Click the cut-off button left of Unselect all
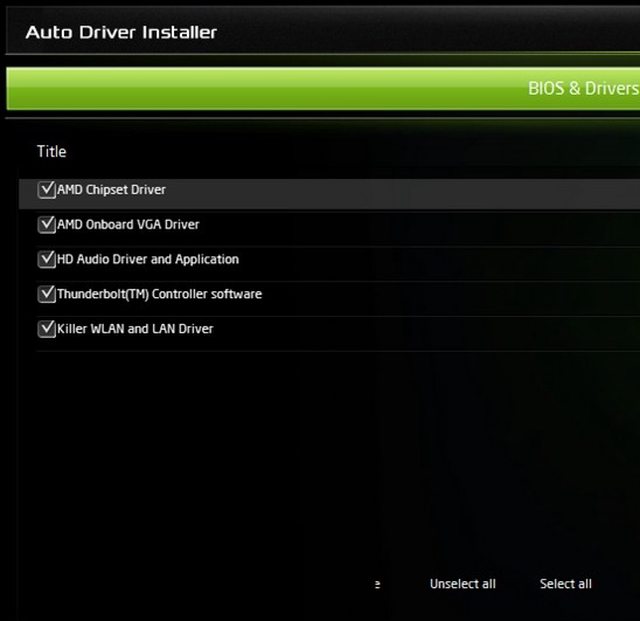Viewport: 640px width, 621px height. (376, 584)
